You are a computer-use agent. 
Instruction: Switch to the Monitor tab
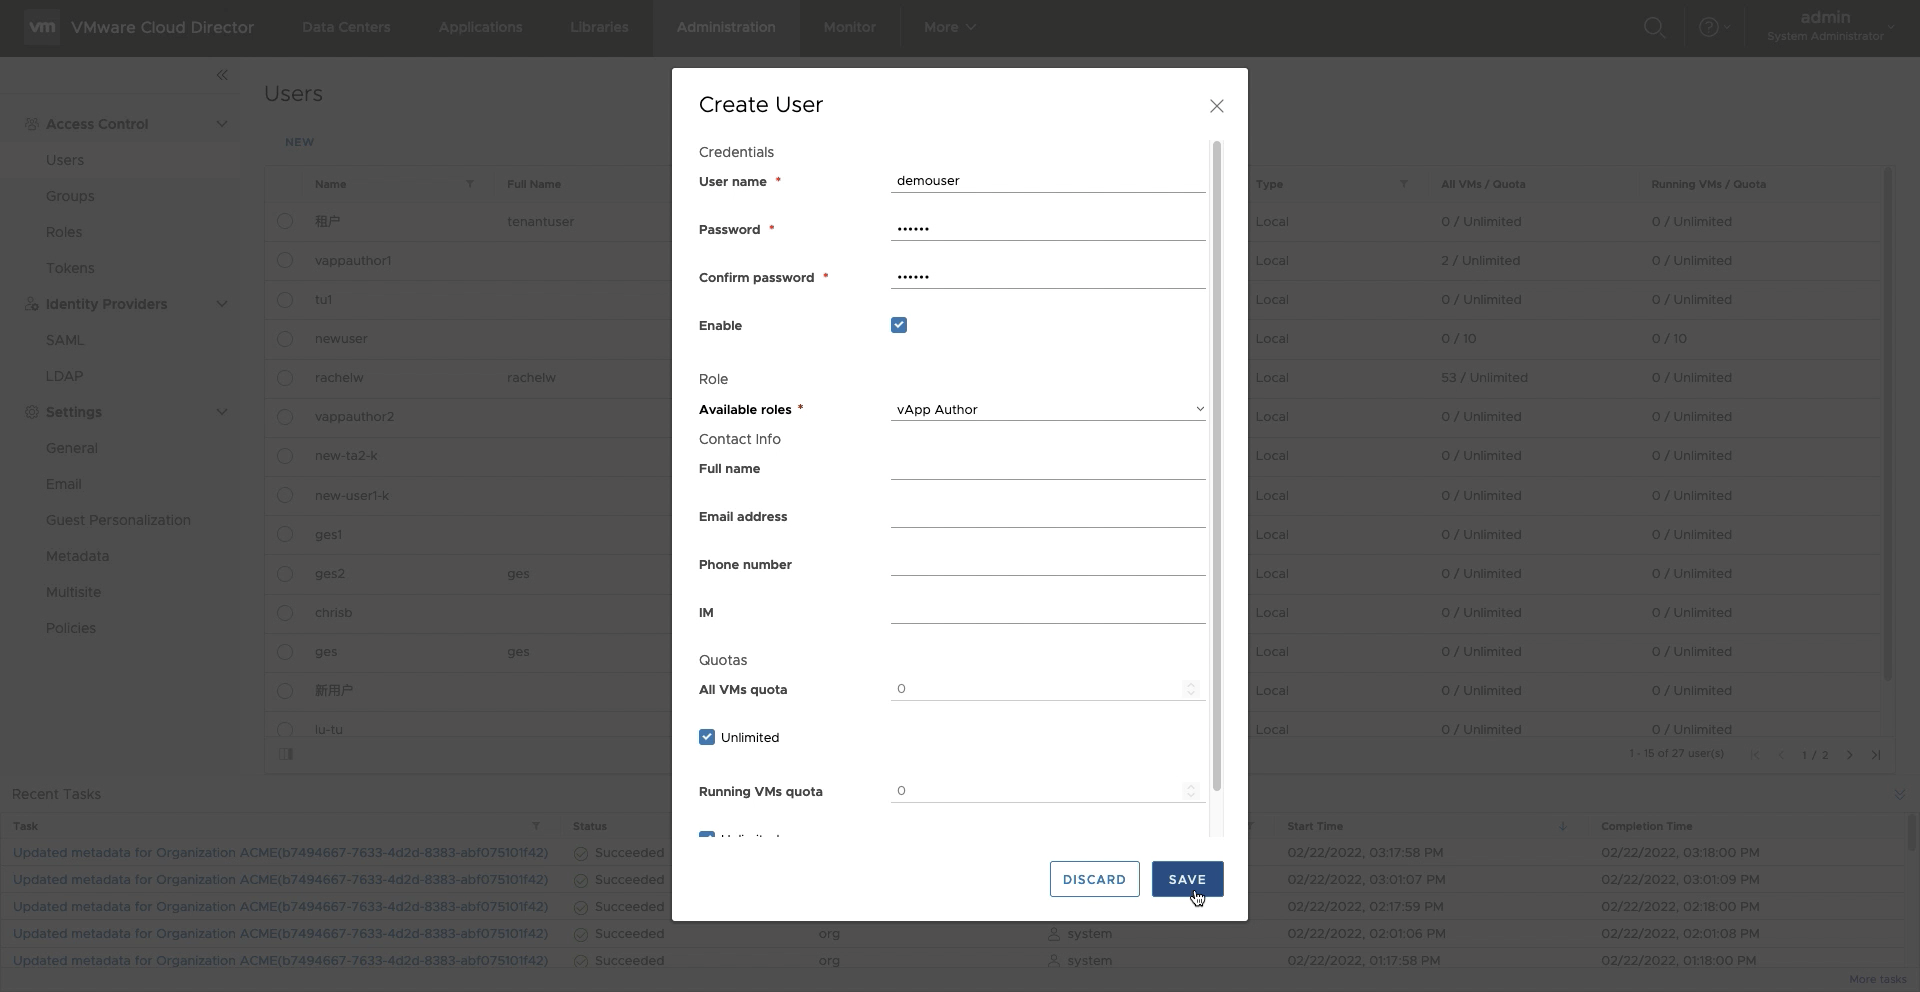(849, 28)
